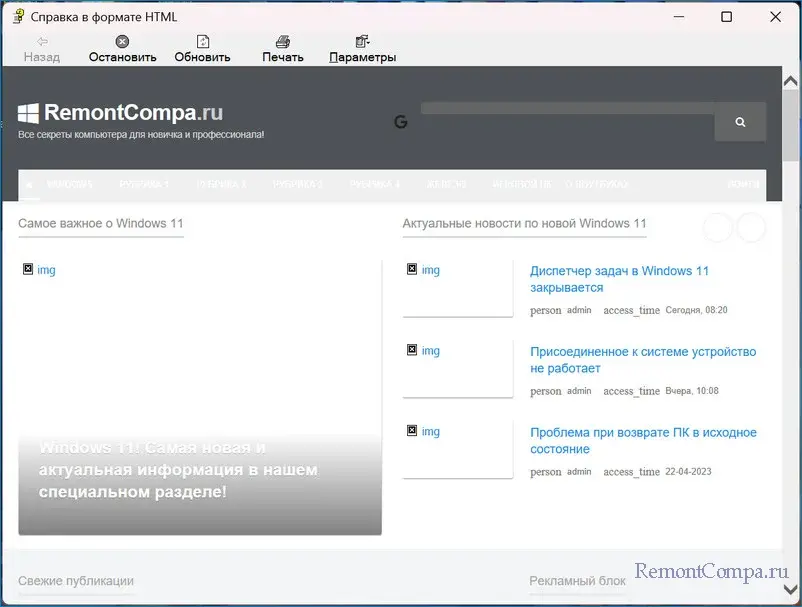Open the article Проблема при возврате ПК в исходное состояние
Viewport: 802px width, 607px height.
point(642,441)
